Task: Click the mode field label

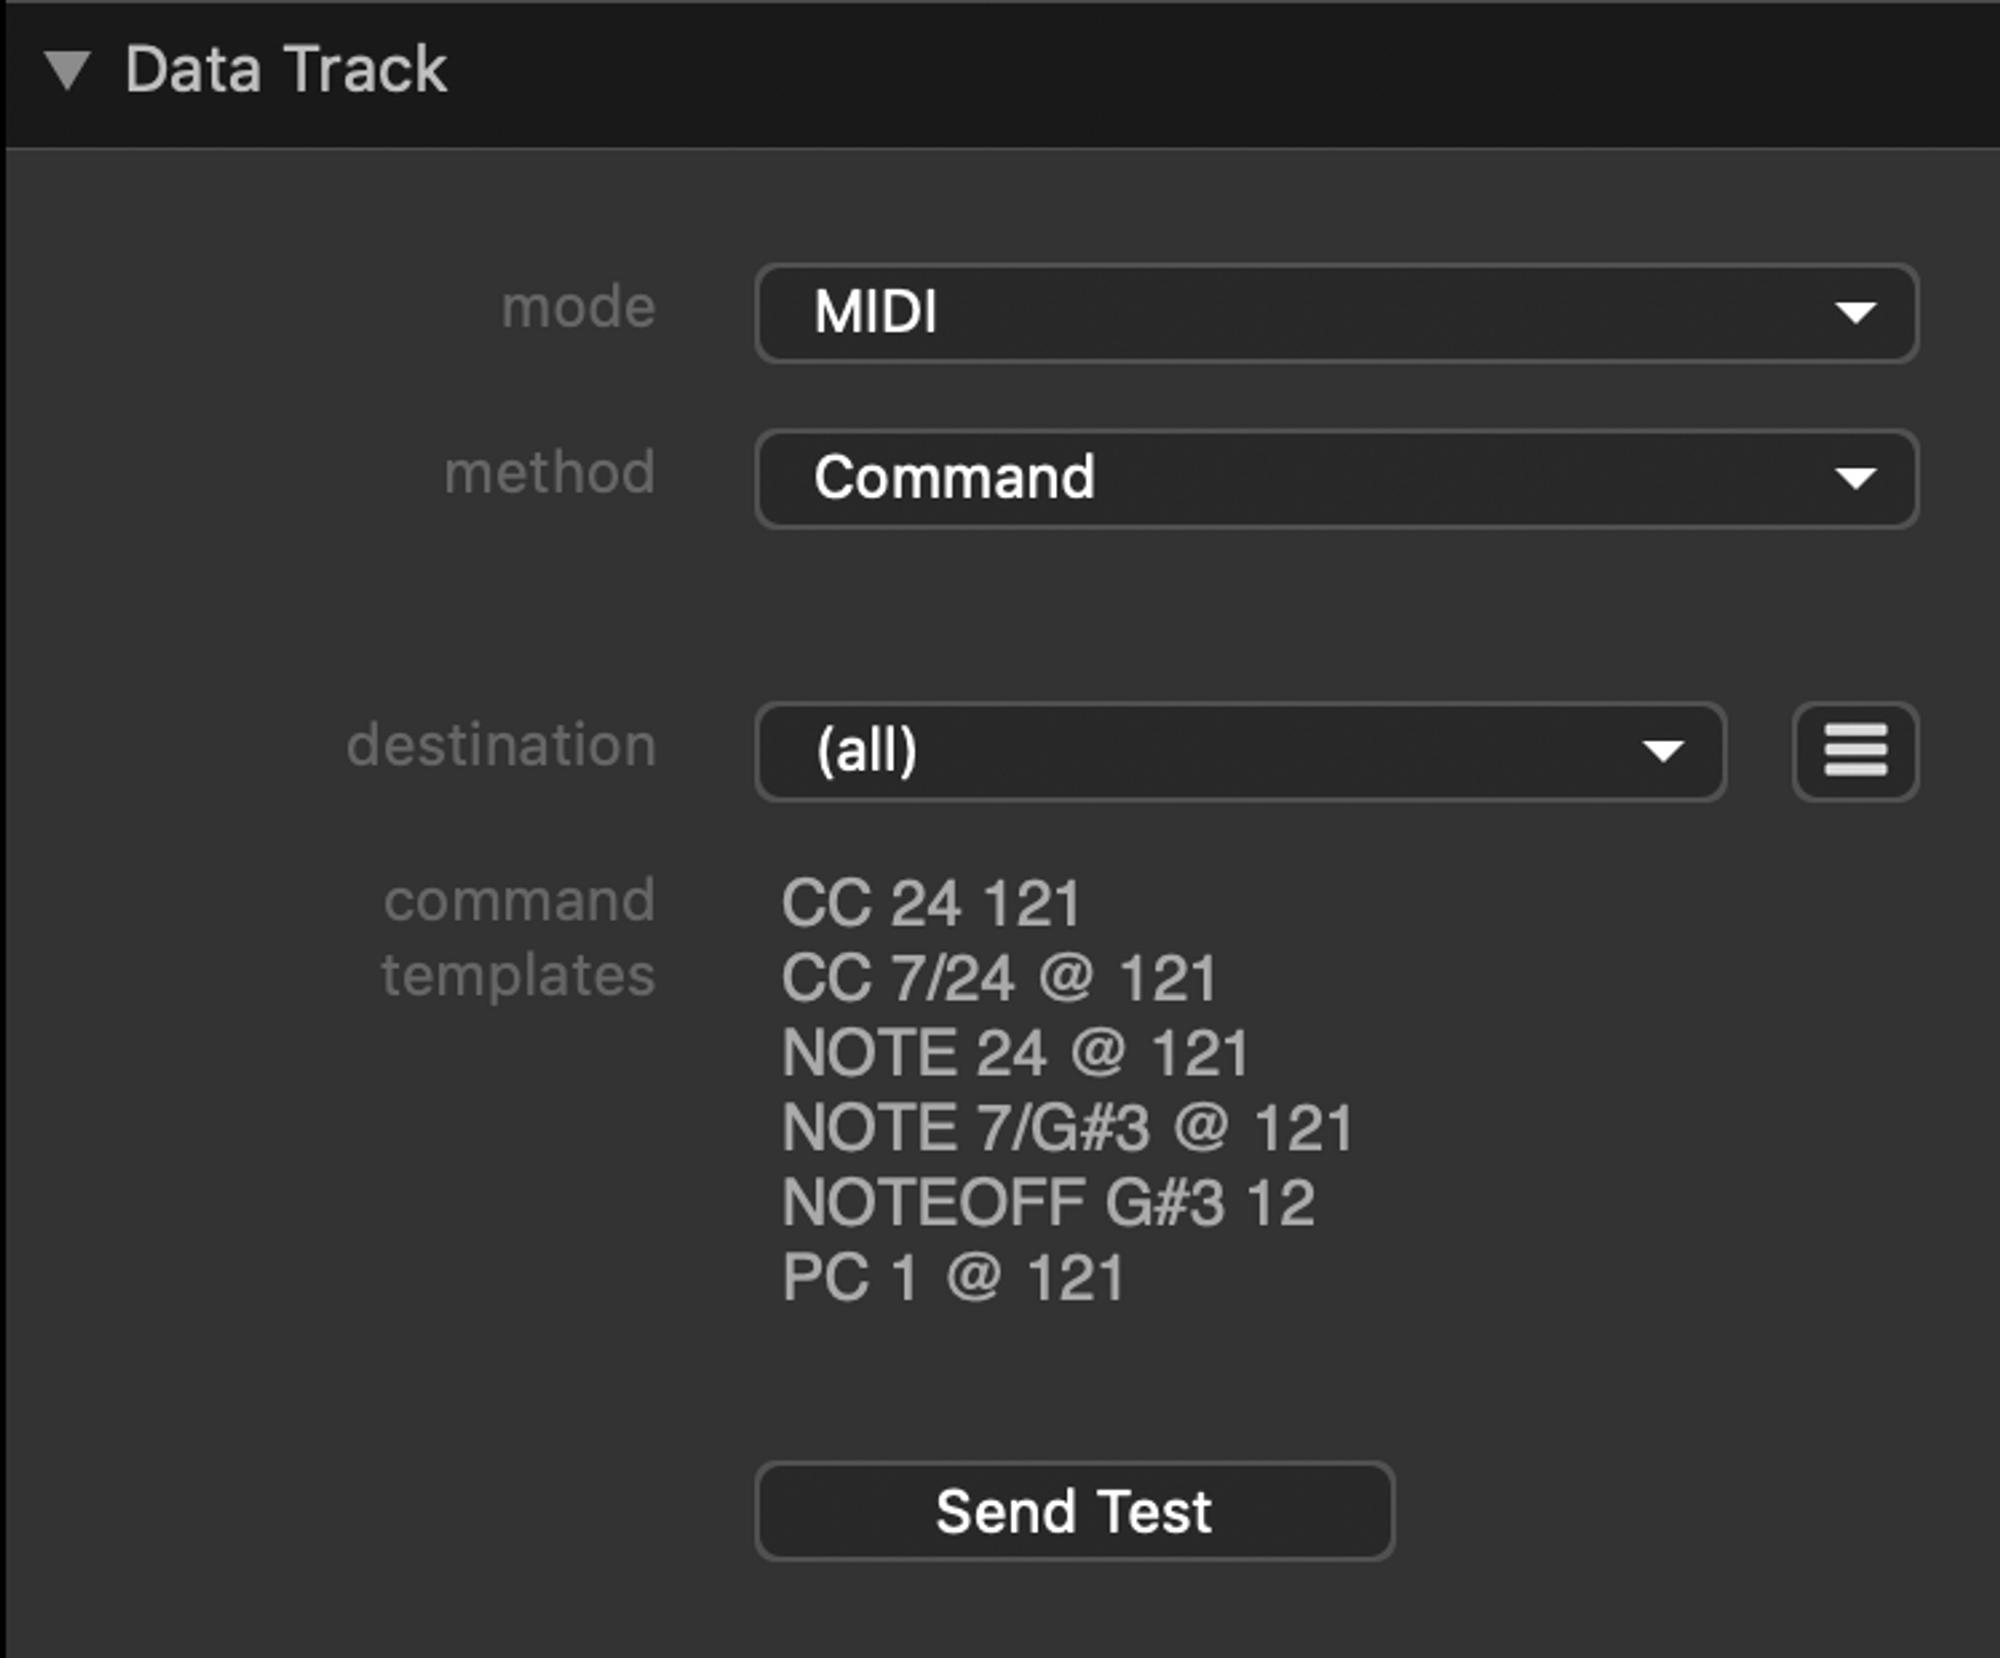Action: [578, 306]
